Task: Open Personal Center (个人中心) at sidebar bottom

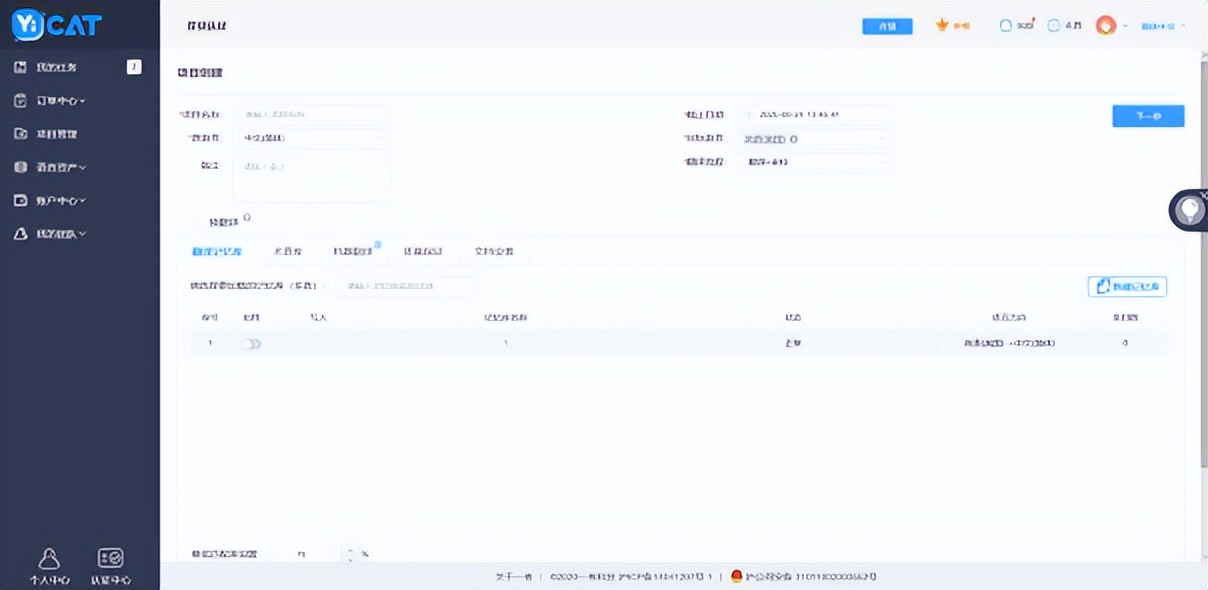Action: pos(49,565)
